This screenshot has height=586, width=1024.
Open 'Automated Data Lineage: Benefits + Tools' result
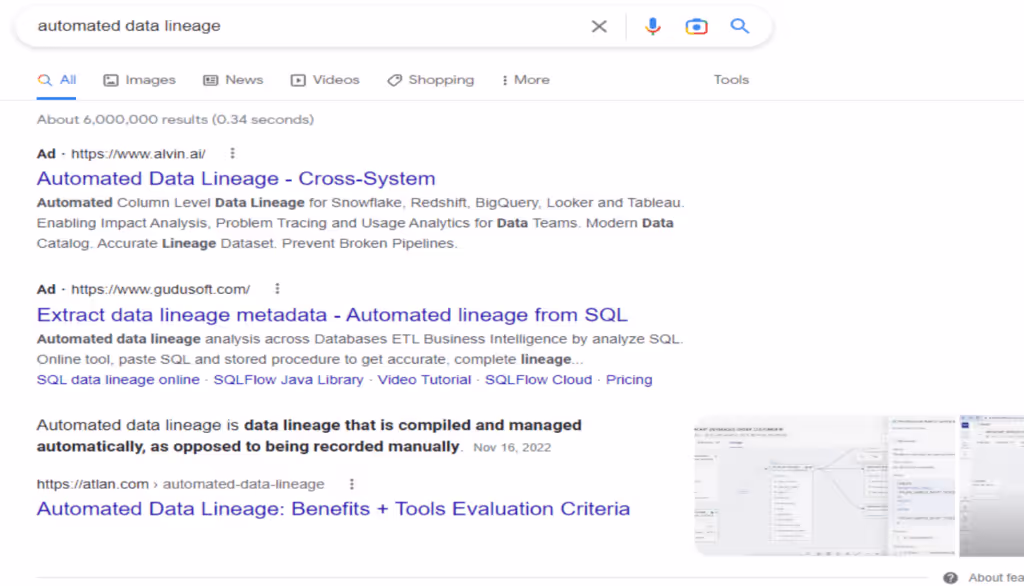coord(333,509)
